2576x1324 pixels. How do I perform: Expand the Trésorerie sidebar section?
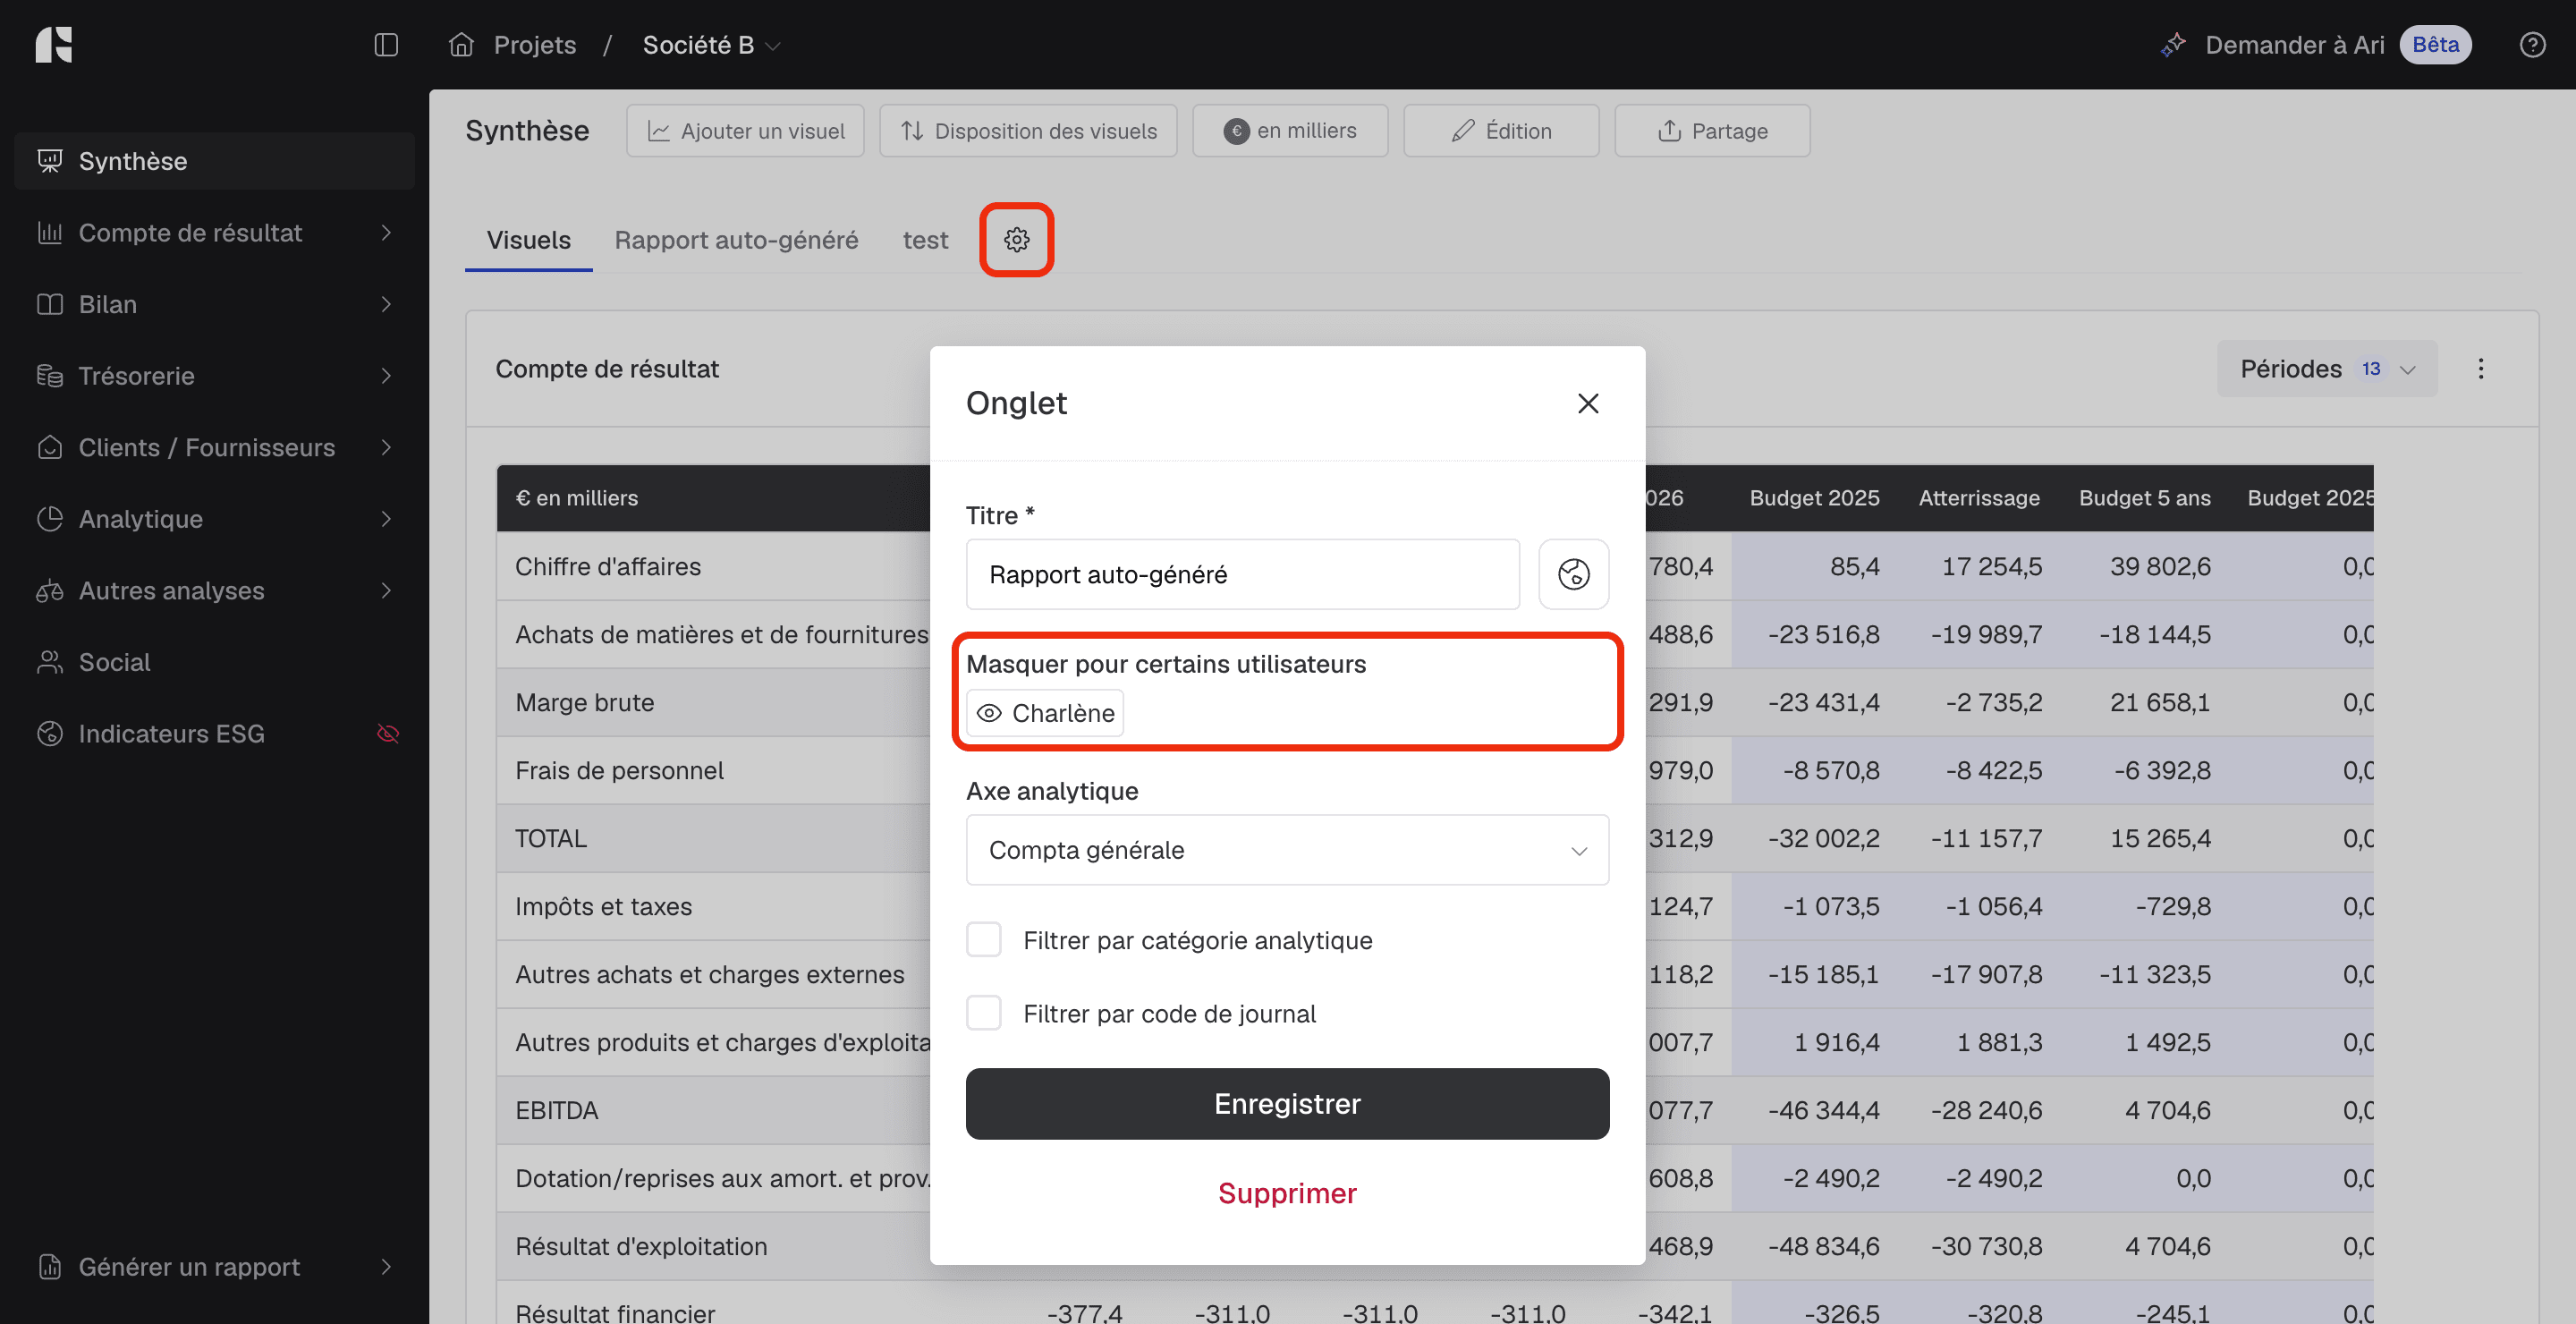click(386, 376)
